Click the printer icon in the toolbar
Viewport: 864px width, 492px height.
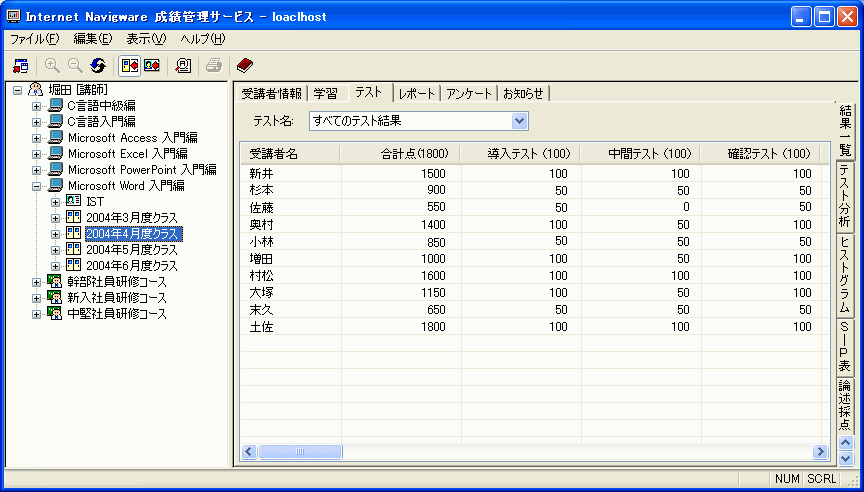pyautogui.click(x=214, y=66)
